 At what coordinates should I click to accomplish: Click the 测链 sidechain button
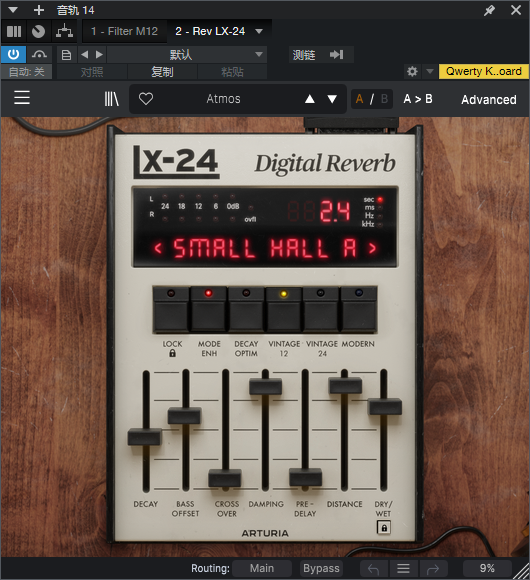[x=304, y=55]
